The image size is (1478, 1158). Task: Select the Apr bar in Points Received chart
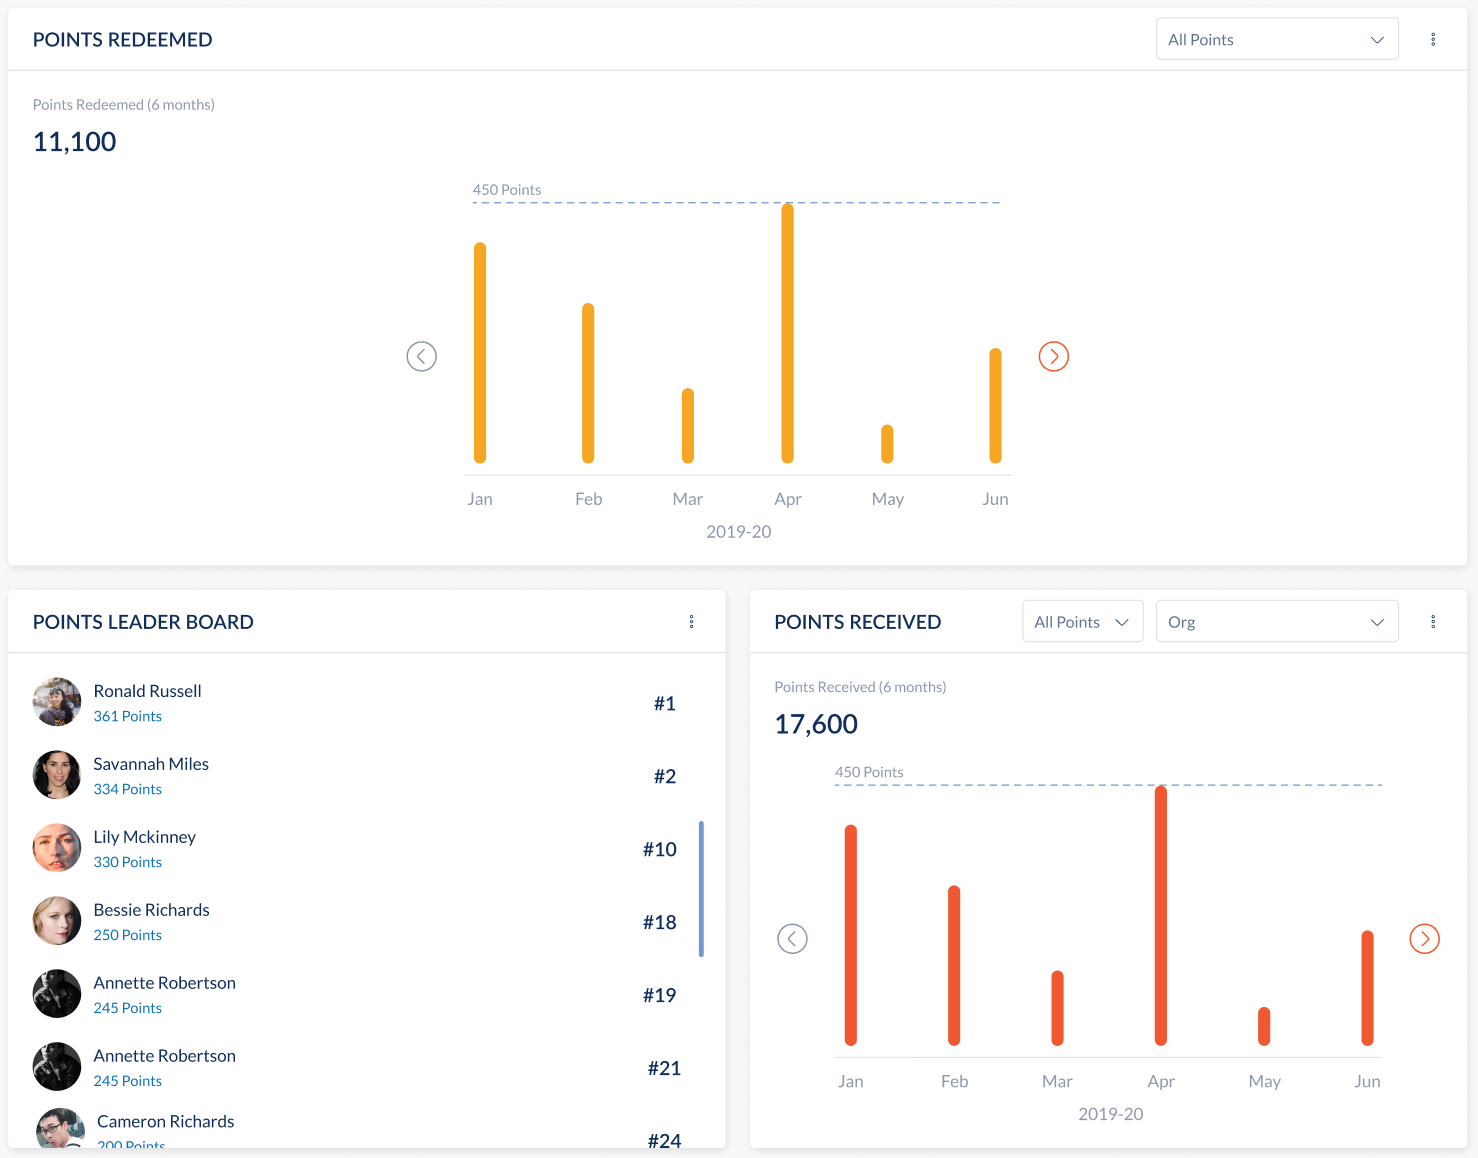coord(1161,916)
